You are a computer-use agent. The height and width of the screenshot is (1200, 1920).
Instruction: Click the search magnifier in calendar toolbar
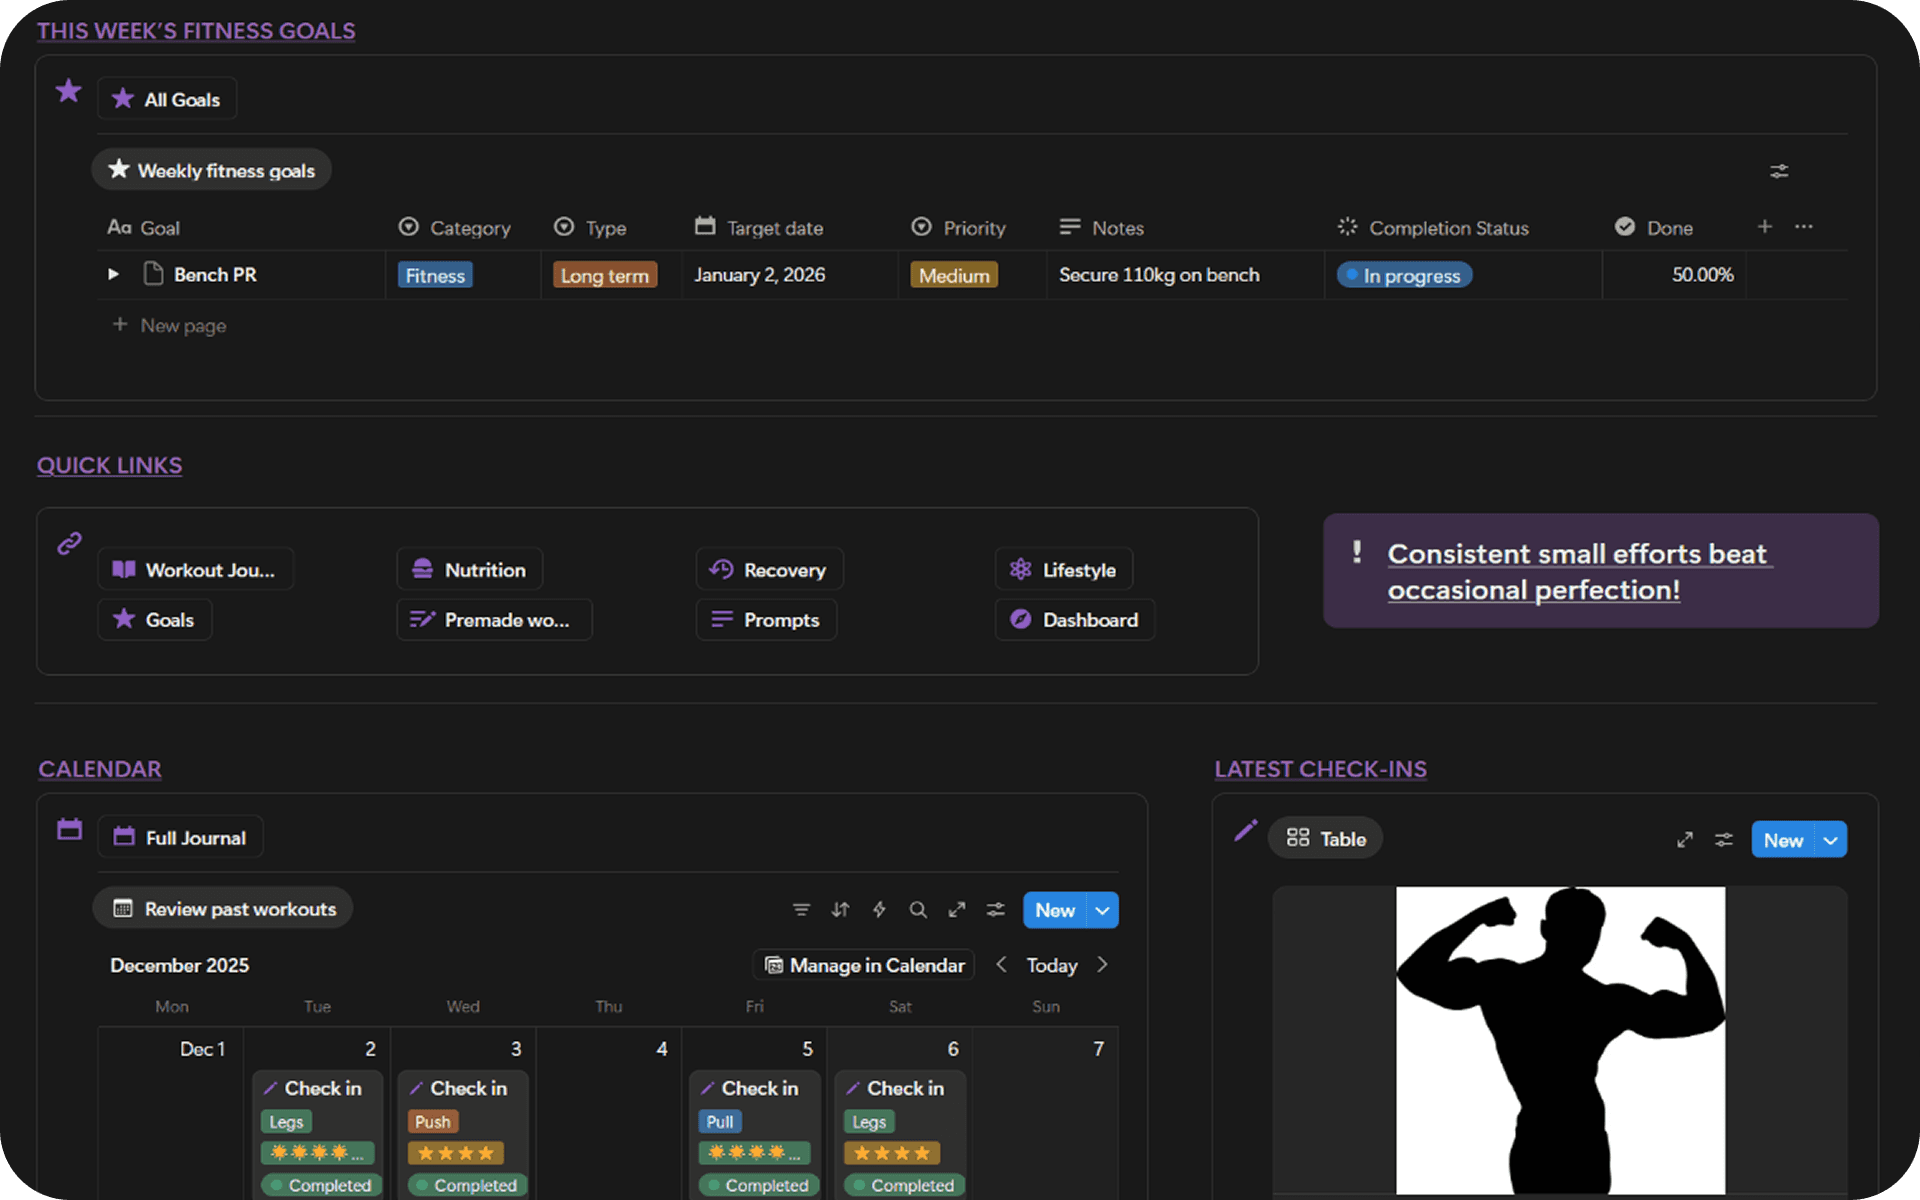click(x=918, y=909)
